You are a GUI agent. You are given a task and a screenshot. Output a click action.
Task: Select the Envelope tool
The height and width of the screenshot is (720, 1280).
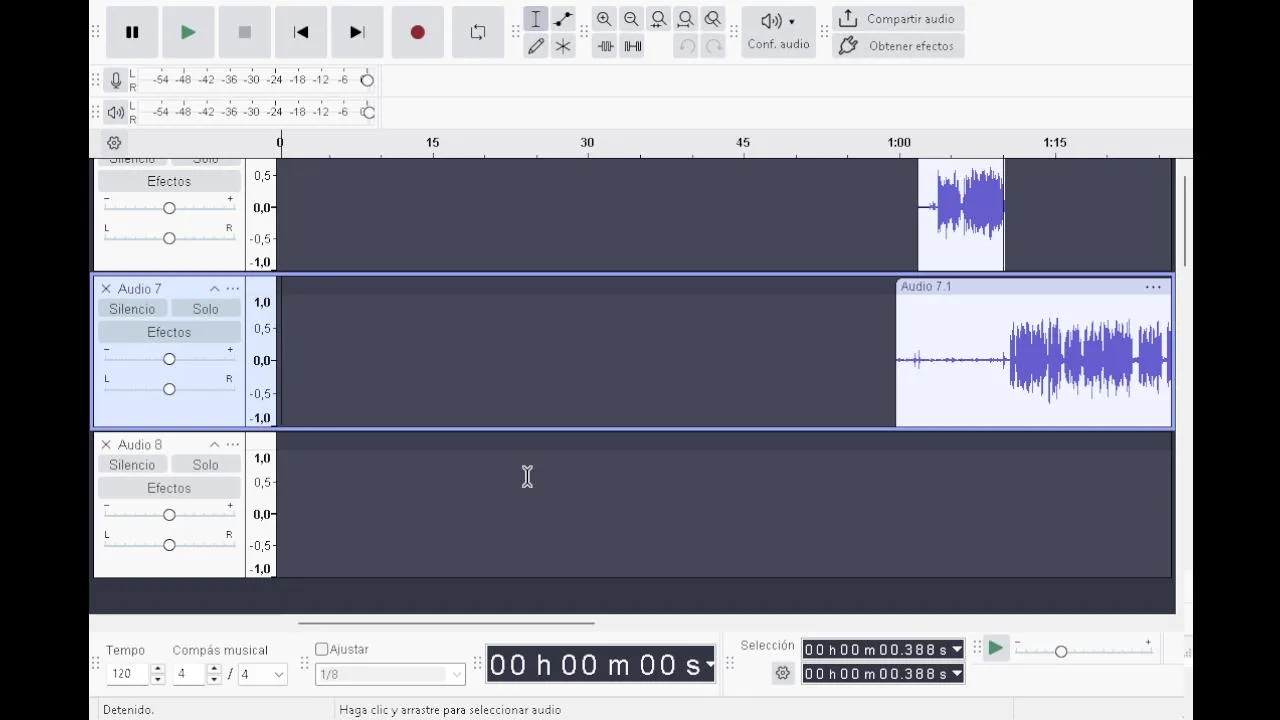(x=563, y=19)
